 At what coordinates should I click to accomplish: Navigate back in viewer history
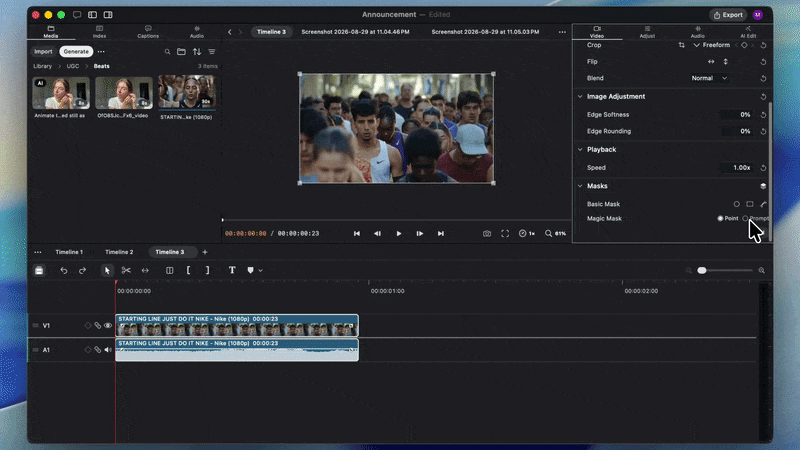[230, 32]
